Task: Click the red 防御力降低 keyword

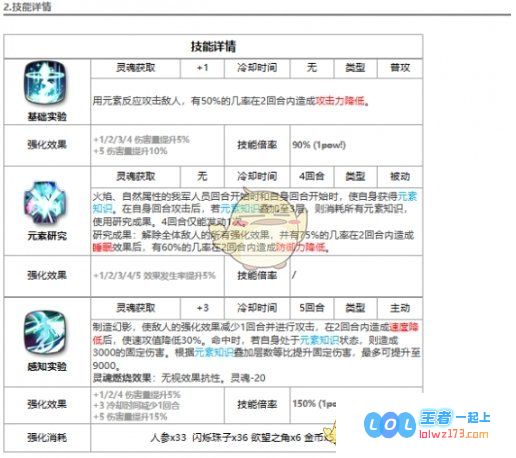Action: pyautogui.click(x=300, y=247)
